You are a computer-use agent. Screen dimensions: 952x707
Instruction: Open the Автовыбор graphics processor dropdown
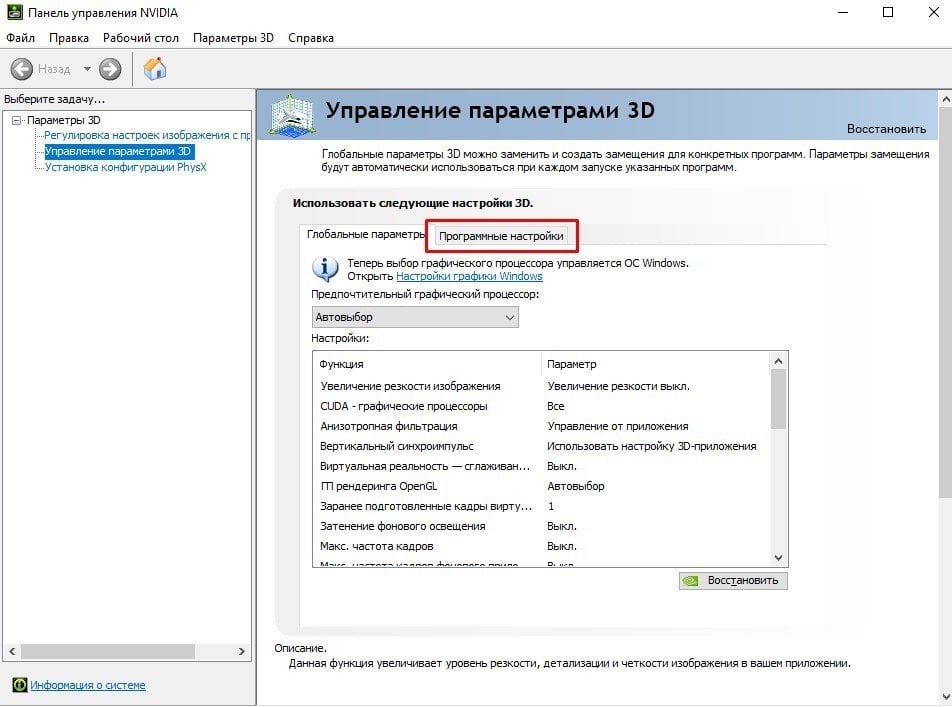(415, 317)
